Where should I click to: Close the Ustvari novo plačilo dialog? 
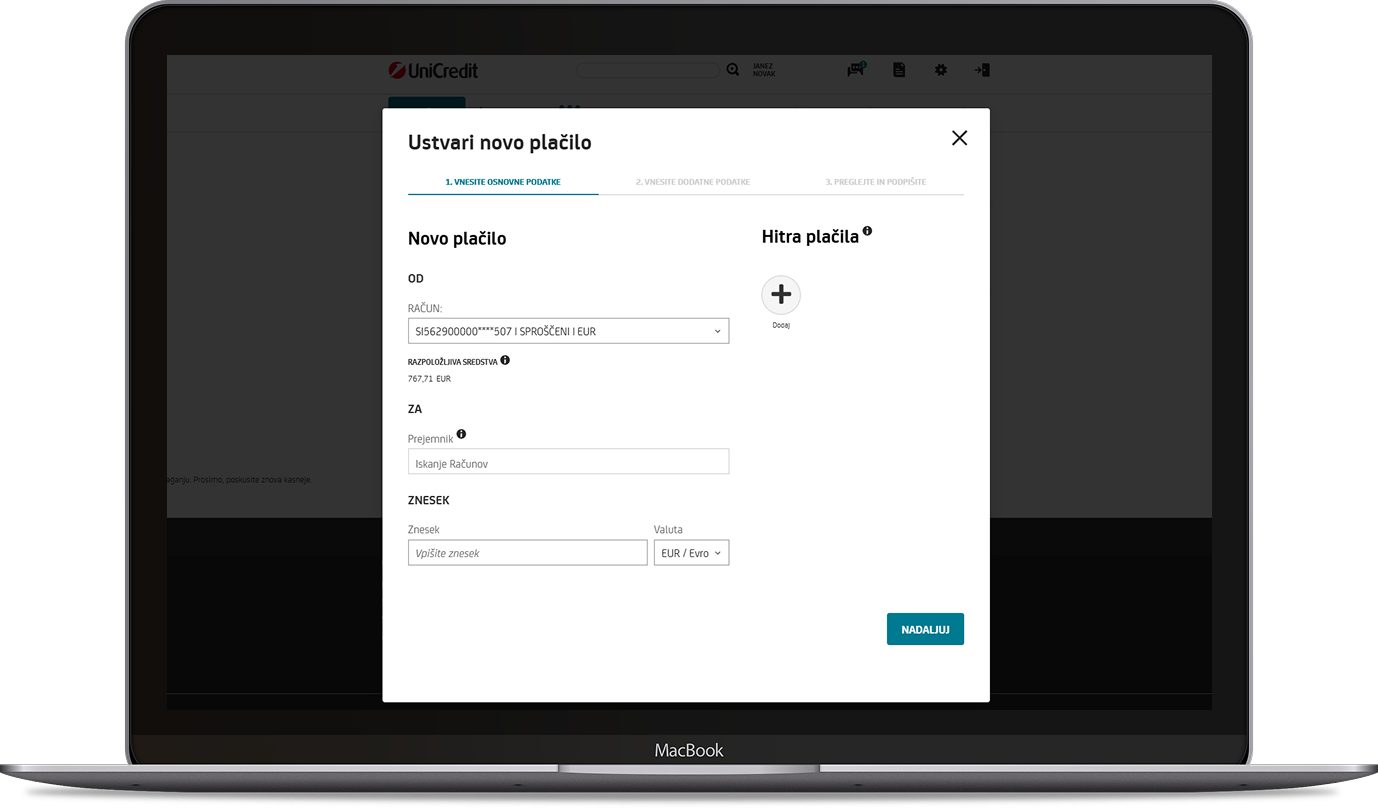pos(959,138)
